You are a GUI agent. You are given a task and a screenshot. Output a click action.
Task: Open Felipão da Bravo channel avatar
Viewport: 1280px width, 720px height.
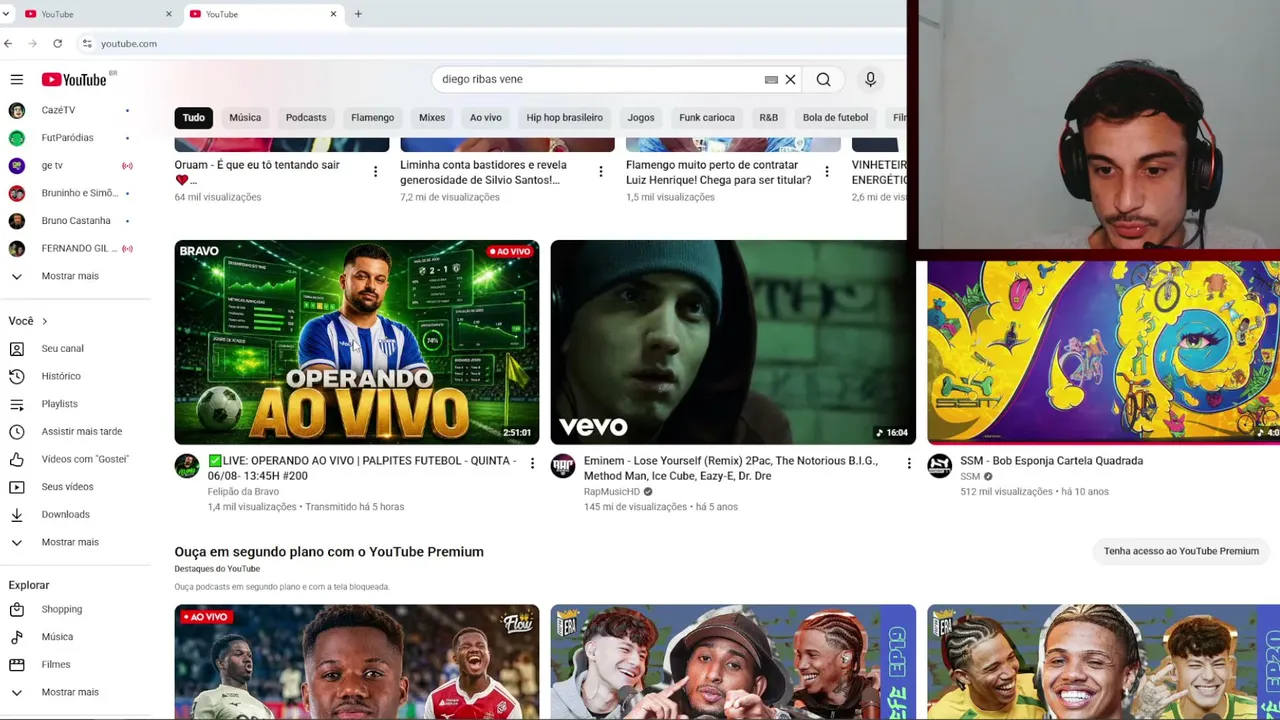[x=187, y=466]
